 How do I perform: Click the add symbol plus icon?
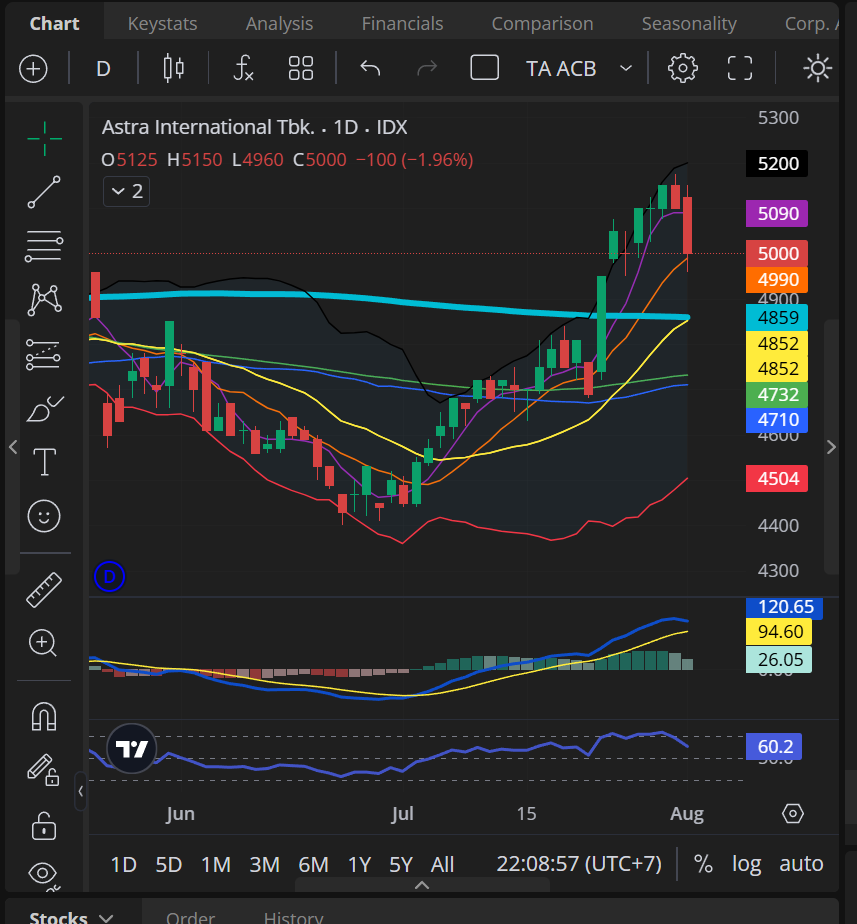33,69
